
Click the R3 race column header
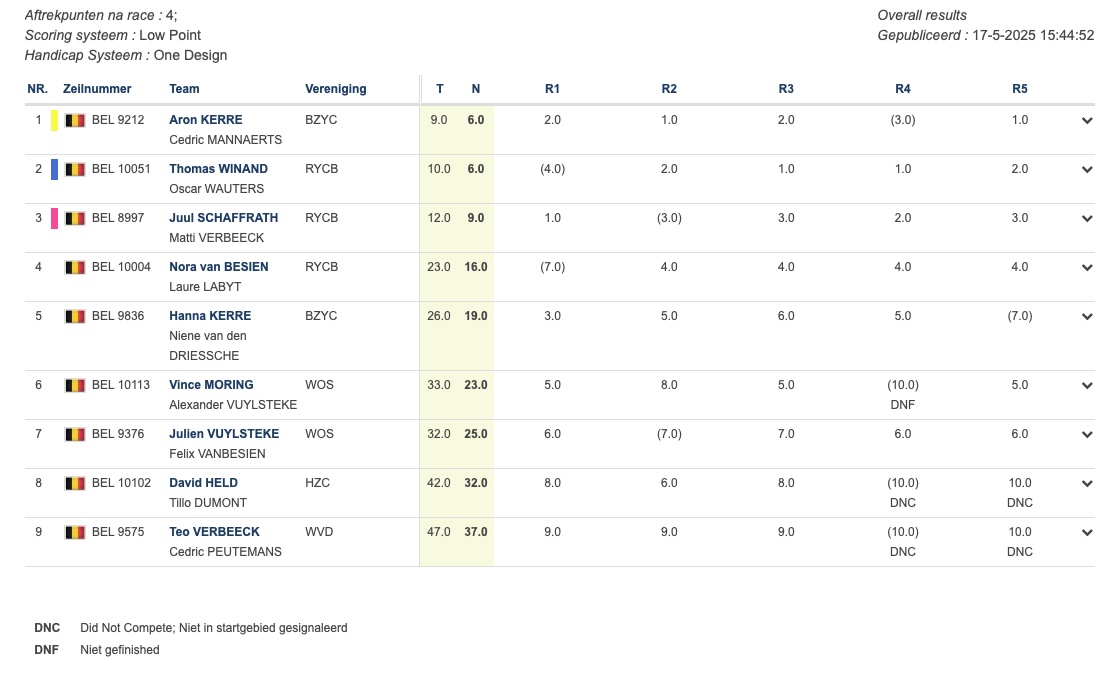[786, 89]
